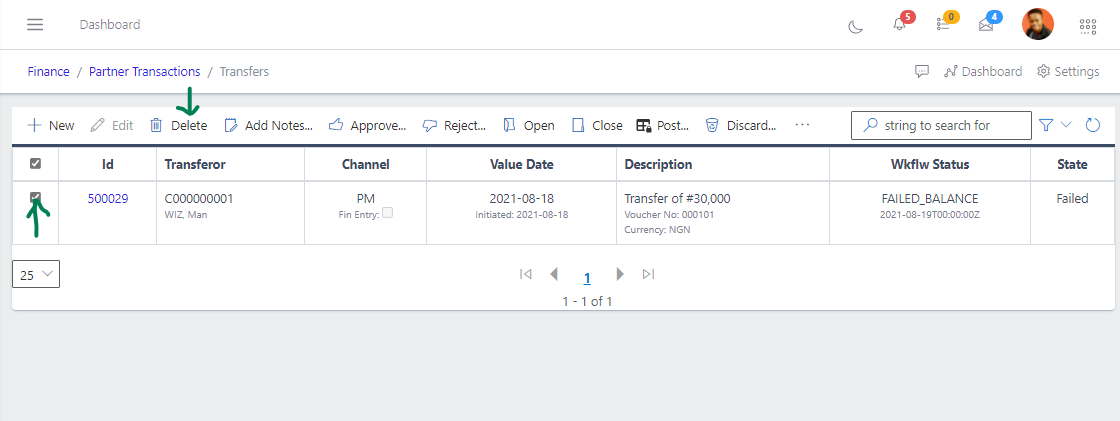The height and width of the screenshot is (421, 1120).
Task: Sort by Id column header
Action: 108,164
